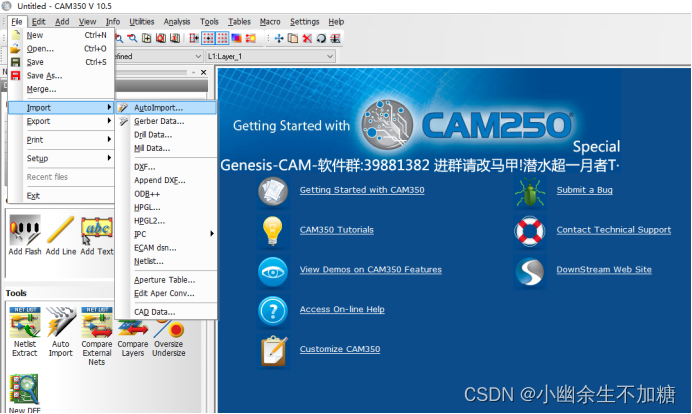Open the Compare External Nets tool
This screenshot has height=414, width=692.
(97, 323)
